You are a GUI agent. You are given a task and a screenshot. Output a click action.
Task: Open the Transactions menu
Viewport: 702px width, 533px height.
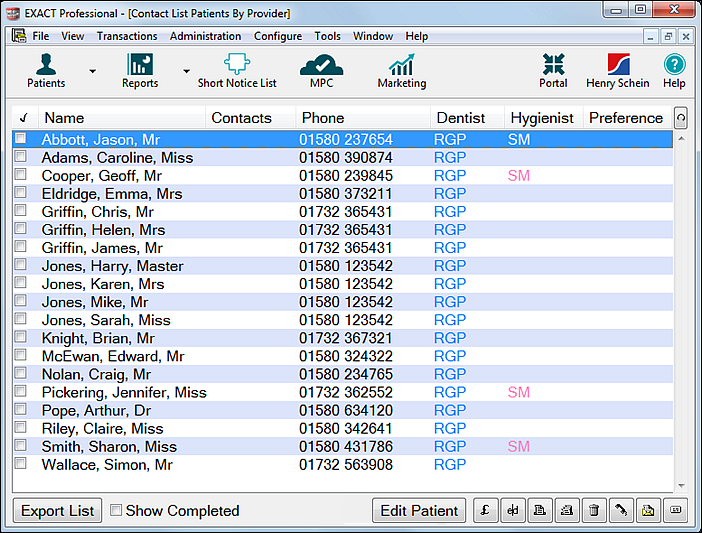tap(127, 36)
